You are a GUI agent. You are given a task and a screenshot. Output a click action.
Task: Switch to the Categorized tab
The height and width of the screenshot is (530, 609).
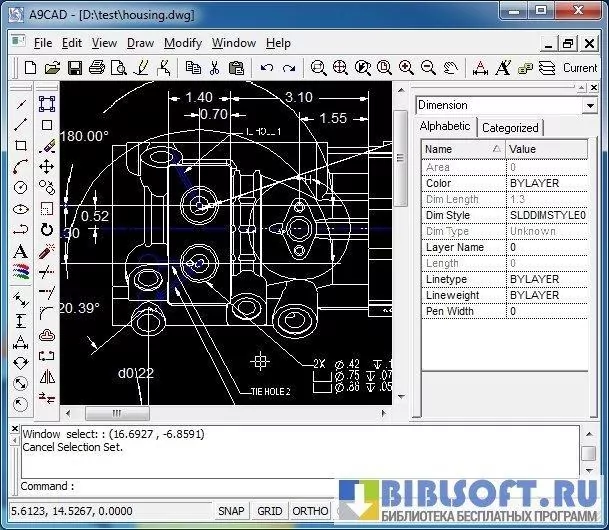pos(510,128)
